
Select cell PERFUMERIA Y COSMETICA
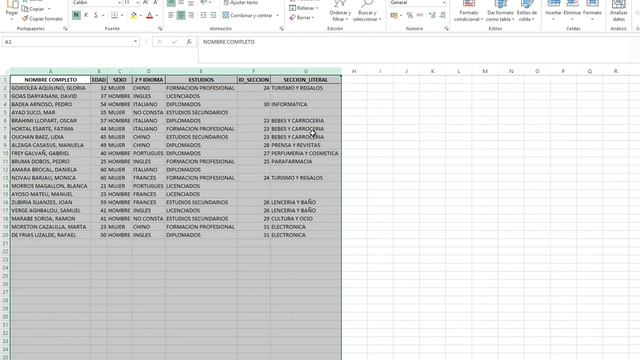(x=306, y=153)
